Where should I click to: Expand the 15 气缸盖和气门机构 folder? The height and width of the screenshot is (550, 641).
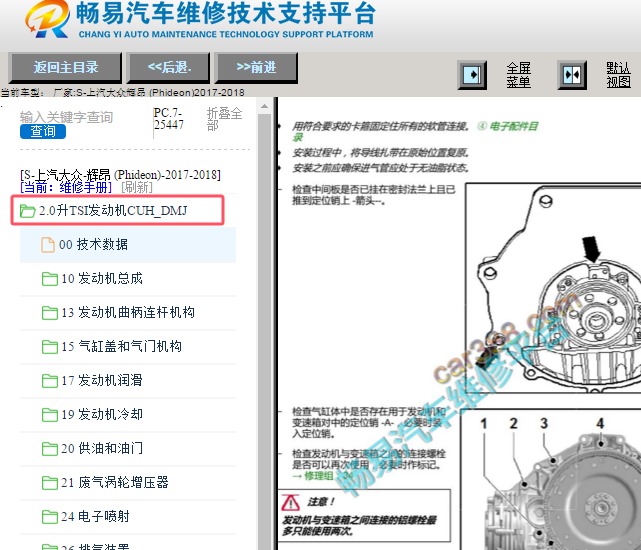128,346
